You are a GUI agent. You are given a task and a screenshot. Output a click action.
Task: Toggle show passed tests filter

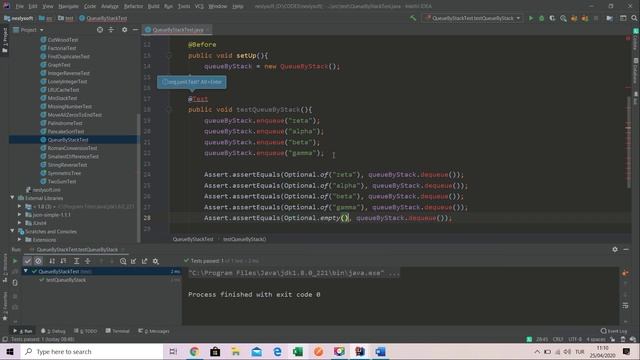(28, 261)
